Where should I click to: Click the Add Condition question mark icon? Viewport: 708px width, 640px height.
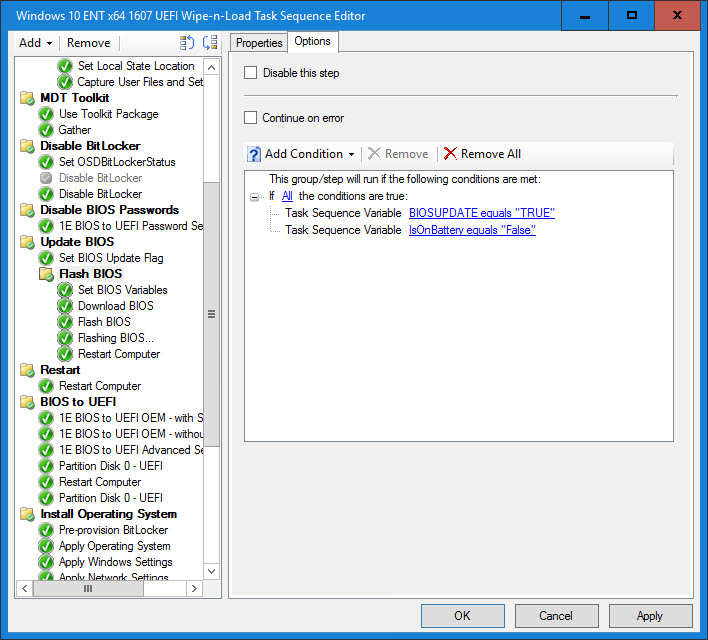coord(254,154)
